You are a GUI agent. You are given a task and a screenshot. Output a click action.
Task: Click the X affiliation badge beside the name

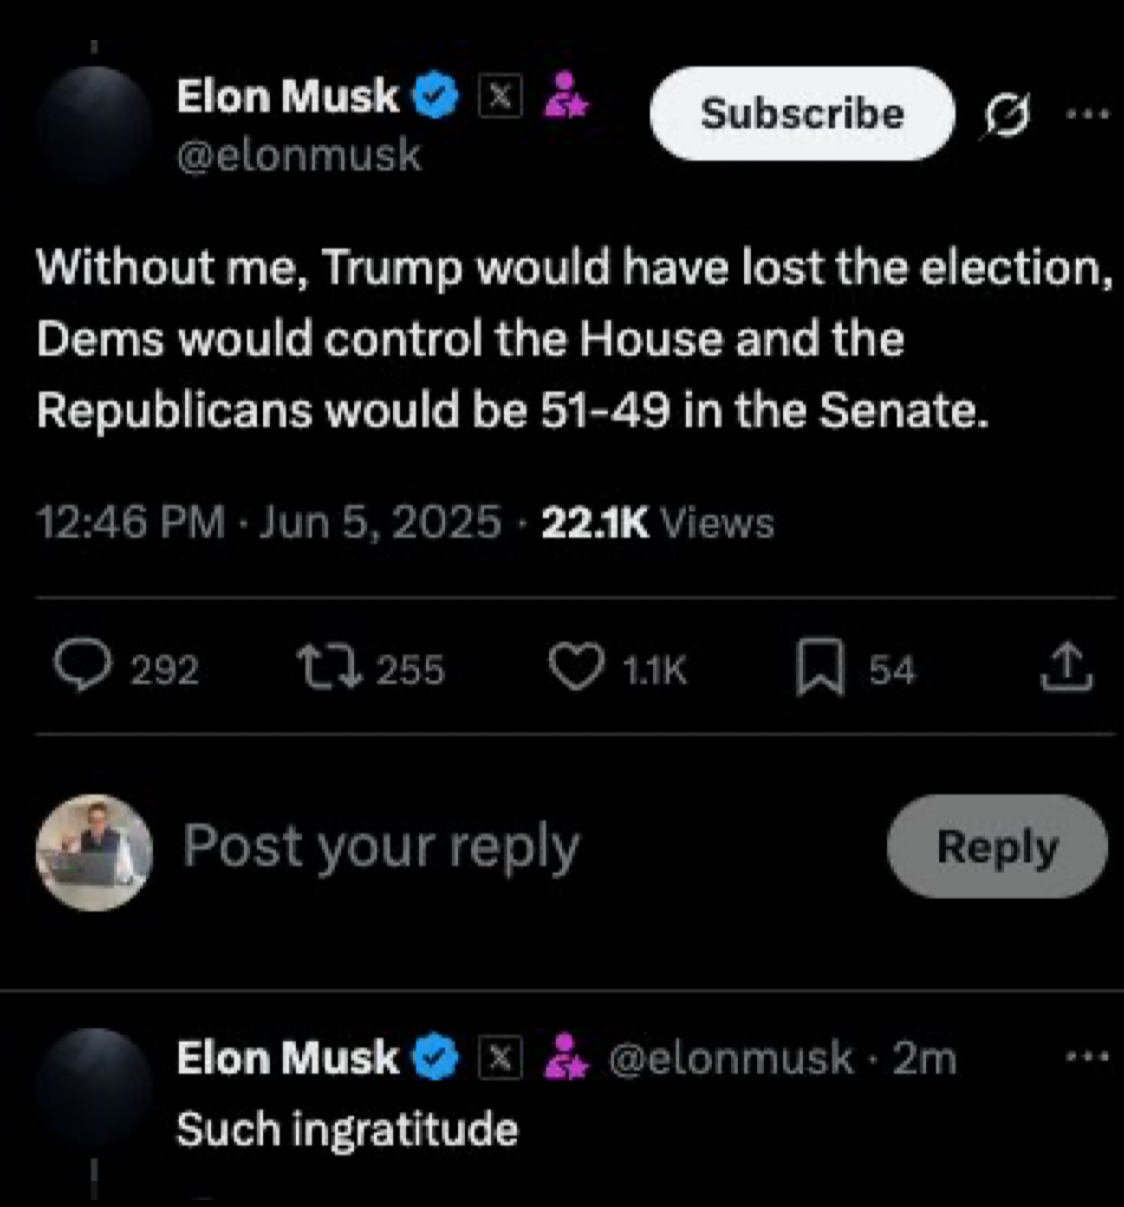(x=500, y=96)
